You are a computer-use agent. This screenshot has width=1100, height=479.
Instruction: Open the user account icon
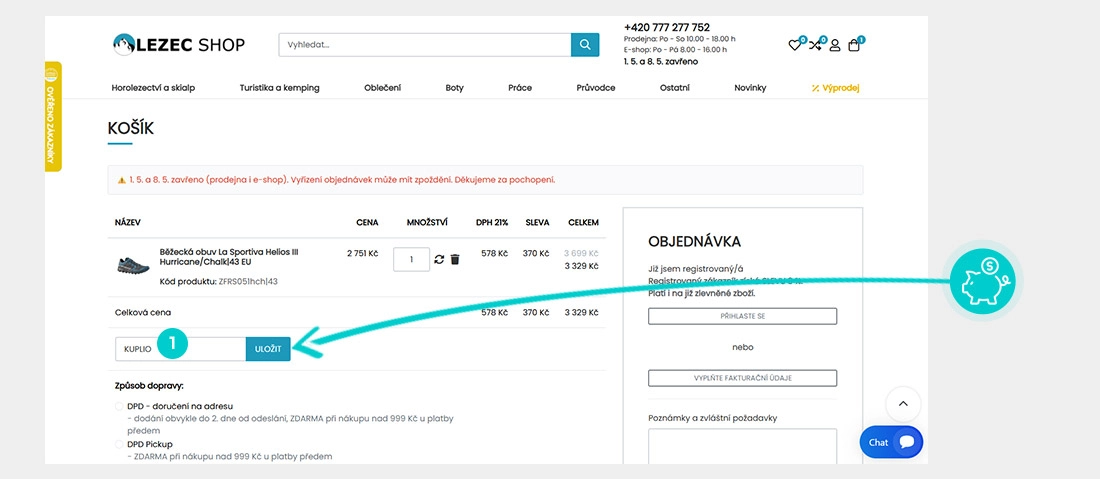coord(835,46)
